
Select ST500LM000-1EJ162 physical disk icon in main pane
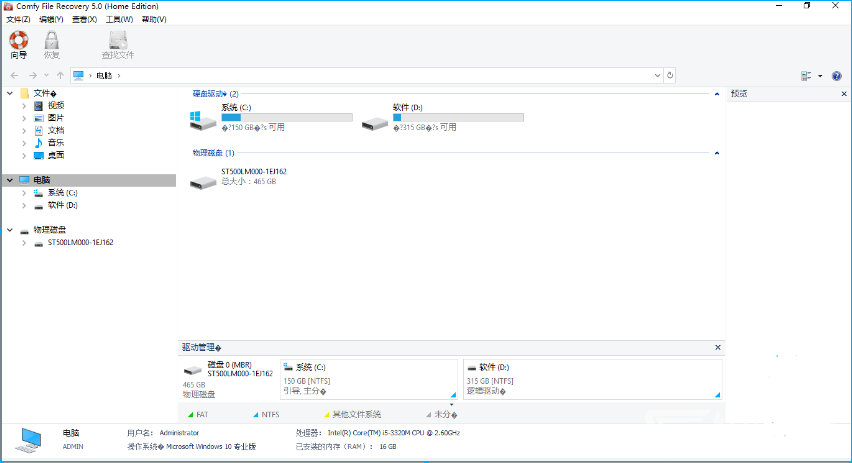click(203, 182)
